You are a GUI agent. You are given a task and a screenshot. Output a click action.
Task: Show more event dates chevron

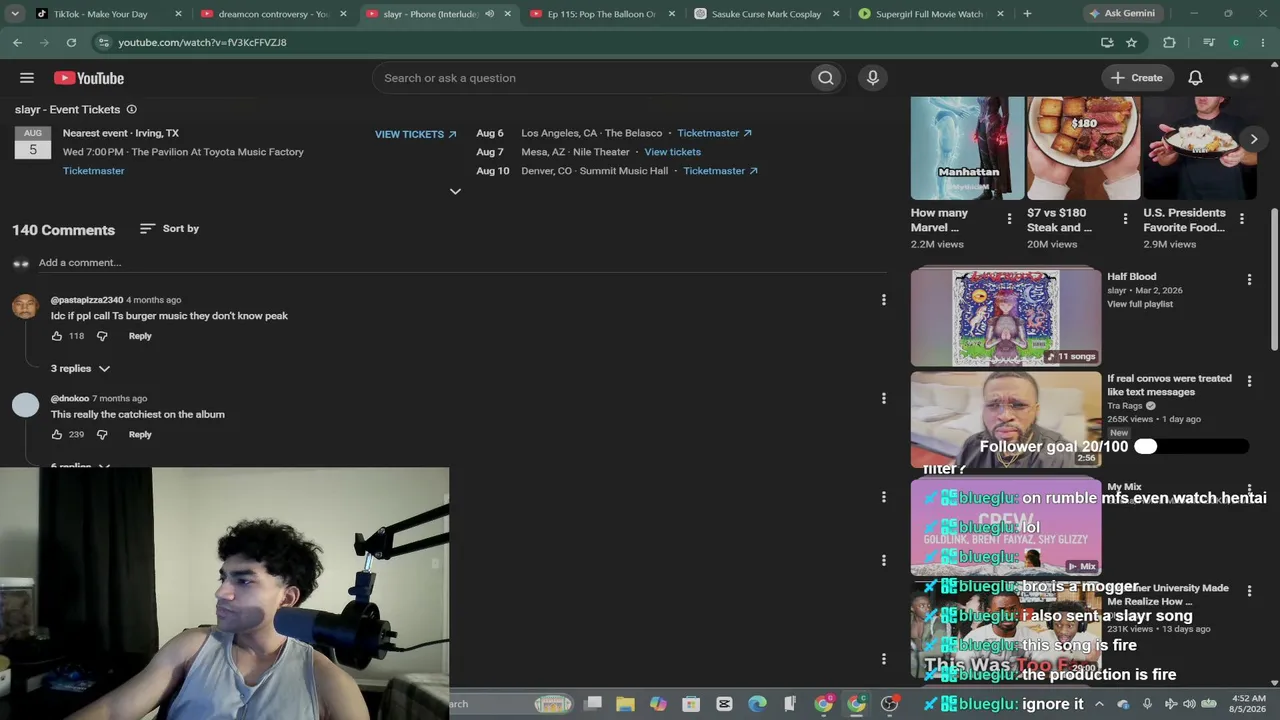pyautogui.click(x=455, y=191)
